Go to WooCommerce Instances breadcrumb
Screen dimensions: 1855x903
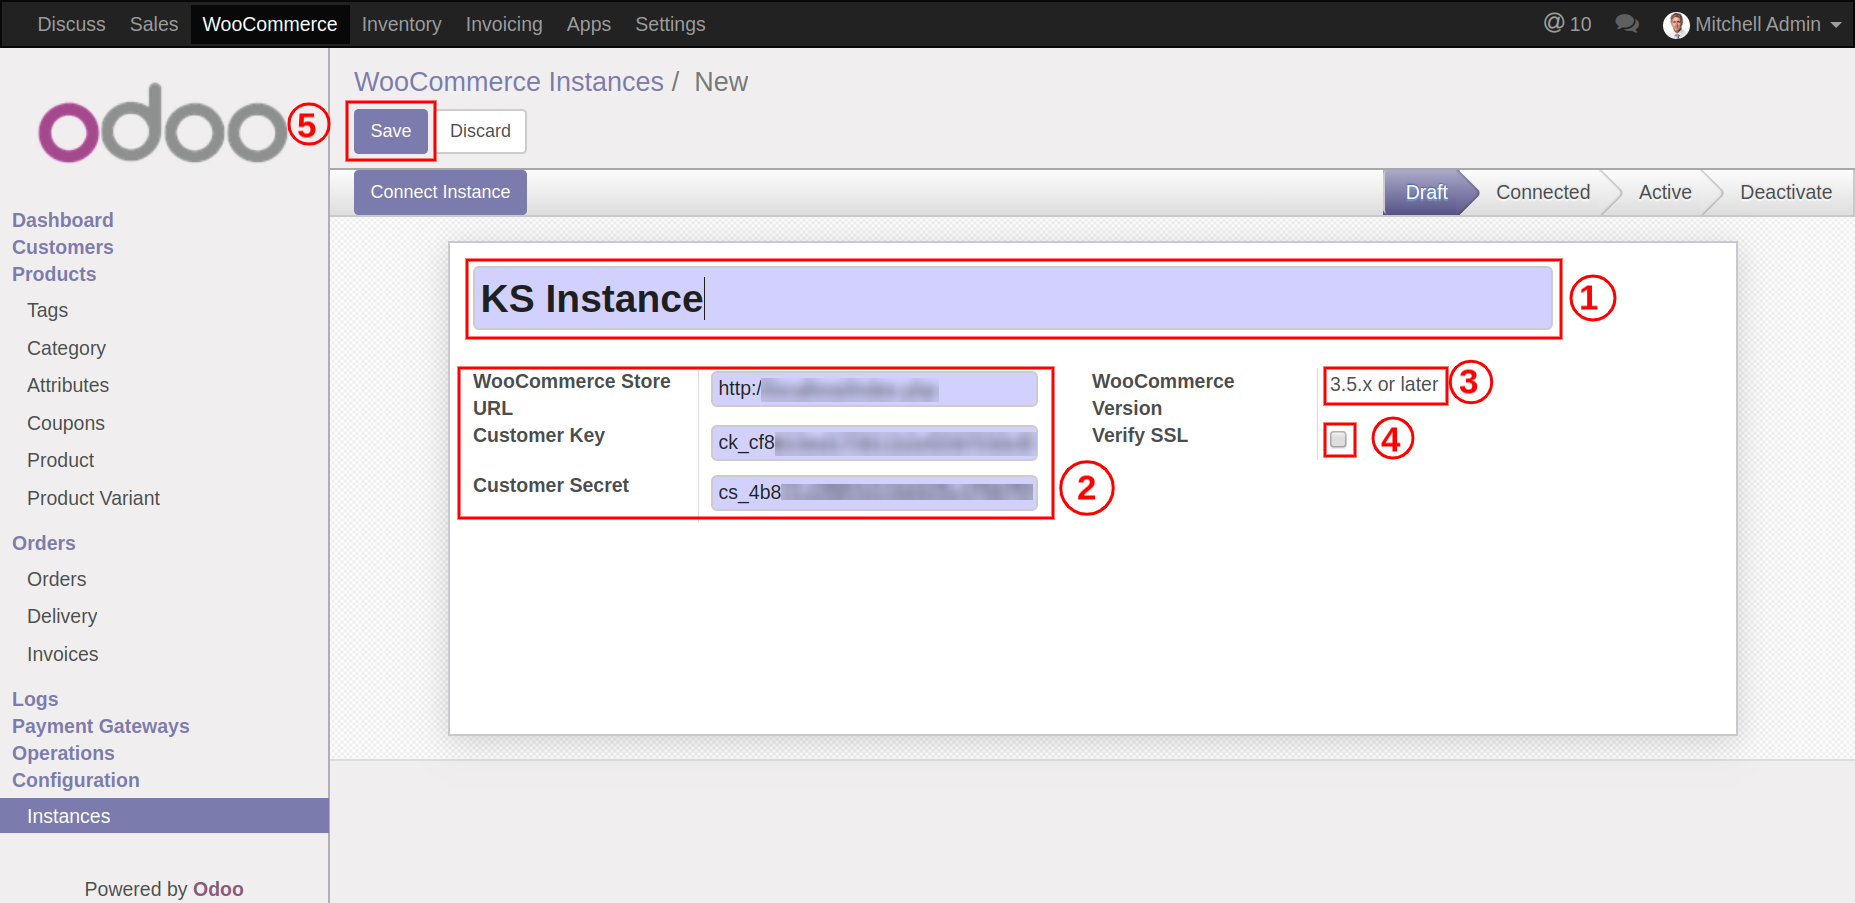pyautogui.click(x=508, y=82)
